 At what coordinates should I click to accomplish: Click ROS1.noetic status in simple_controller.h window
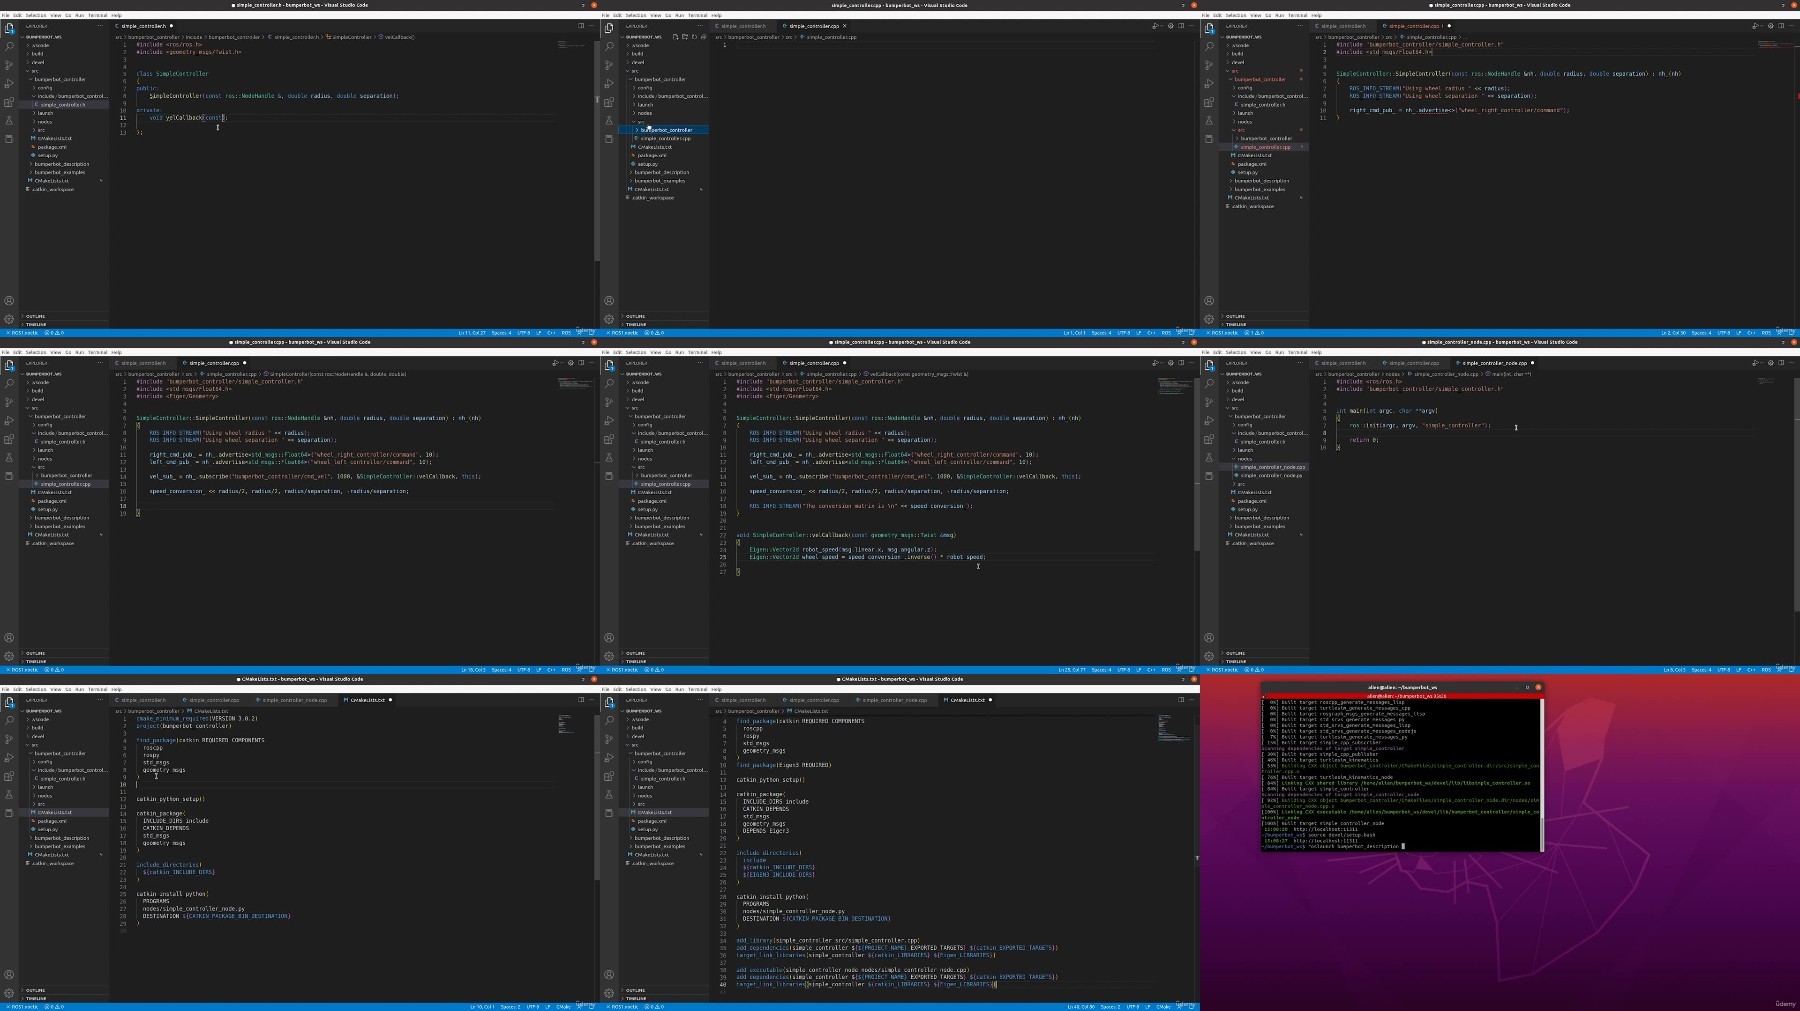pyautogui.click(x=24, y=333)
